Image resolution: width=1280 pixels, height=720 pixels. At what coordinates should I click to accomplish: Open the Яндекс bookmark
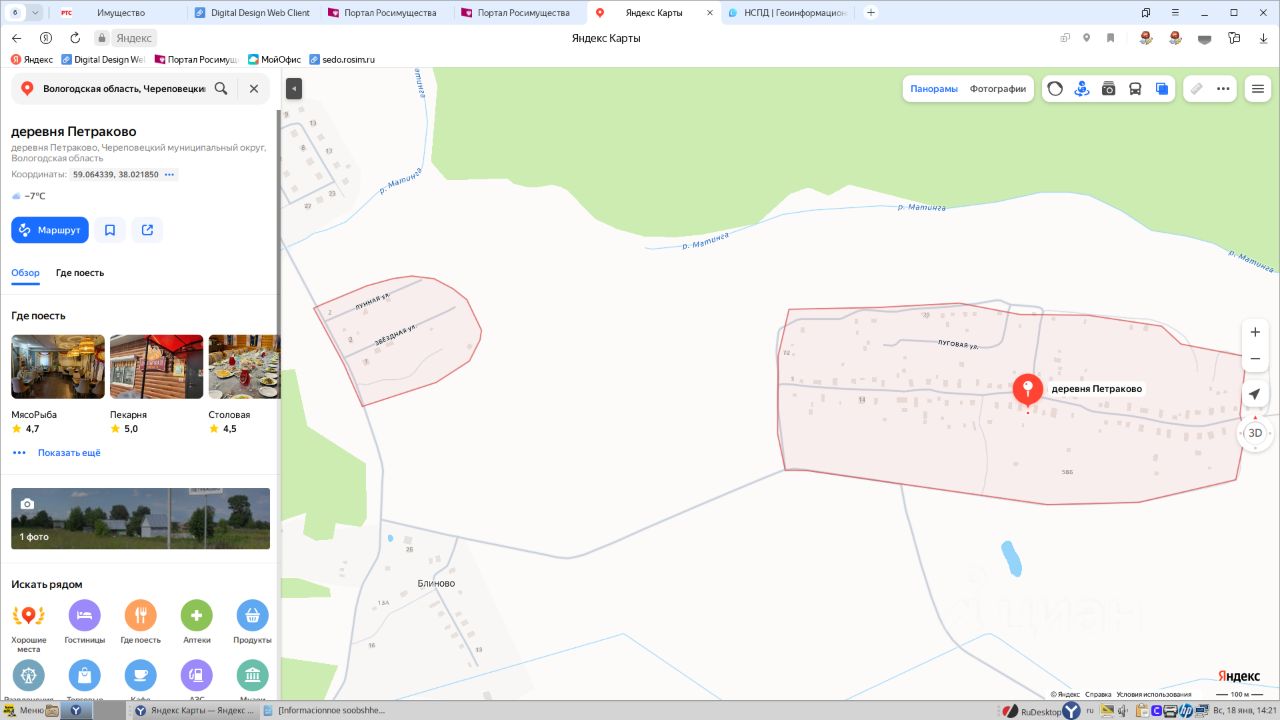click(x=32, y=60)
